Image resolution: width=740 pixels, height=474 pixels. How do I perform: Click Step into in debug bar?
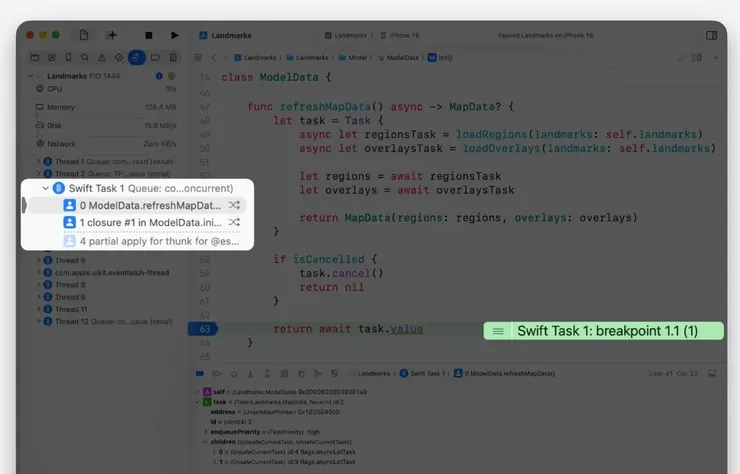point(251,373)
